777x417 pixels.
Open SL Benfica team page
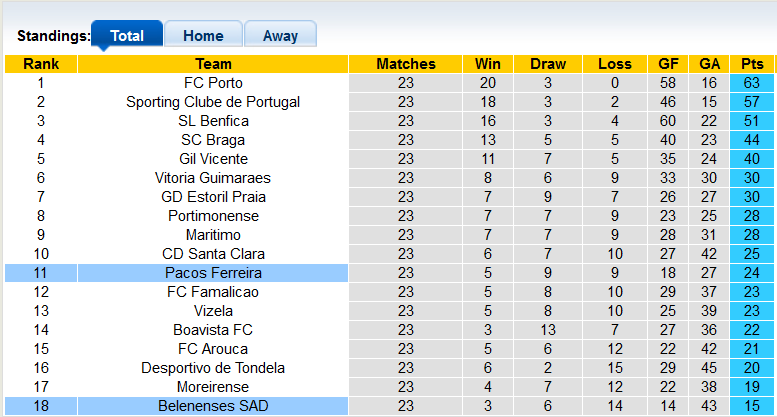[213, 121]
